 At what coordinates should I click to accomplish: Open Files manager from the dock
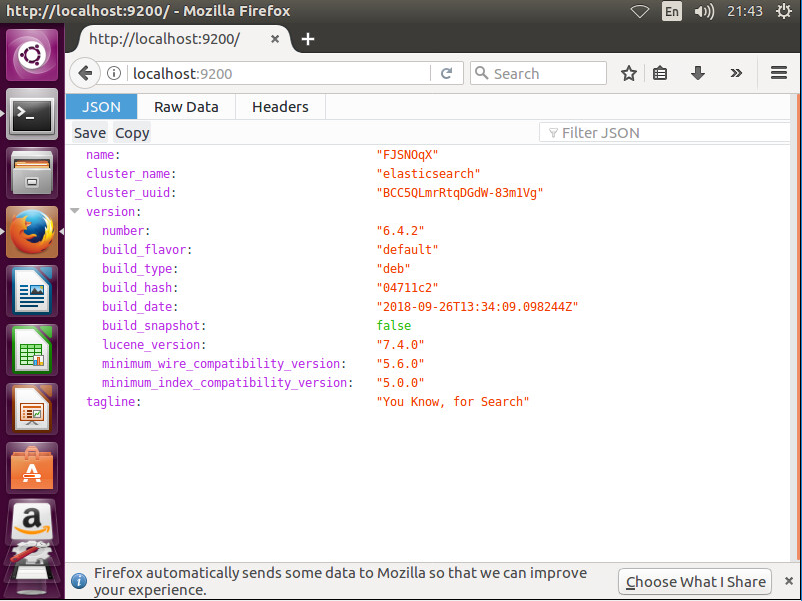point(32,173)
